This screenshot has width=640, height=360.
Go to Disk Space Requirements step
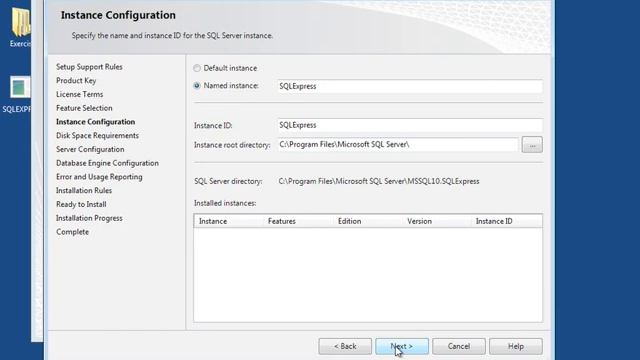point(98,136)
